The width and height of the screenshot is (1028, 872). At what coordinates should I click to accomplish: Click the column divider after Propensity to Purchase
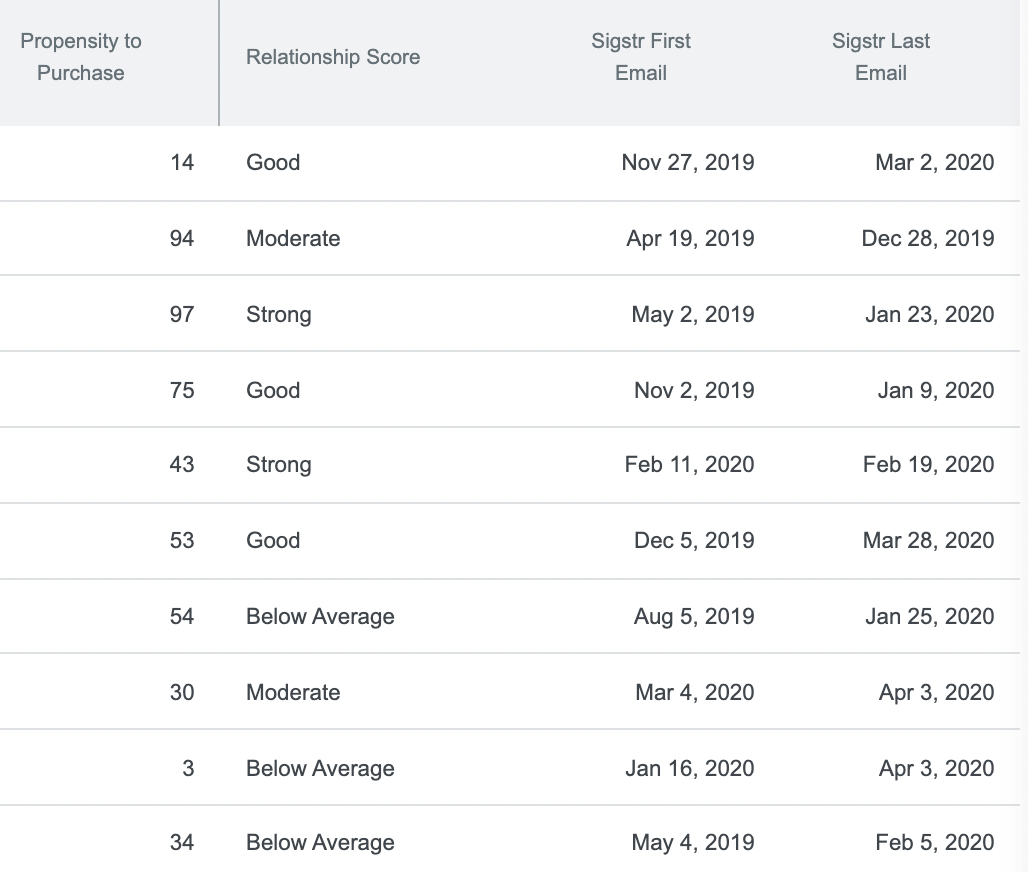pos(219,63)
